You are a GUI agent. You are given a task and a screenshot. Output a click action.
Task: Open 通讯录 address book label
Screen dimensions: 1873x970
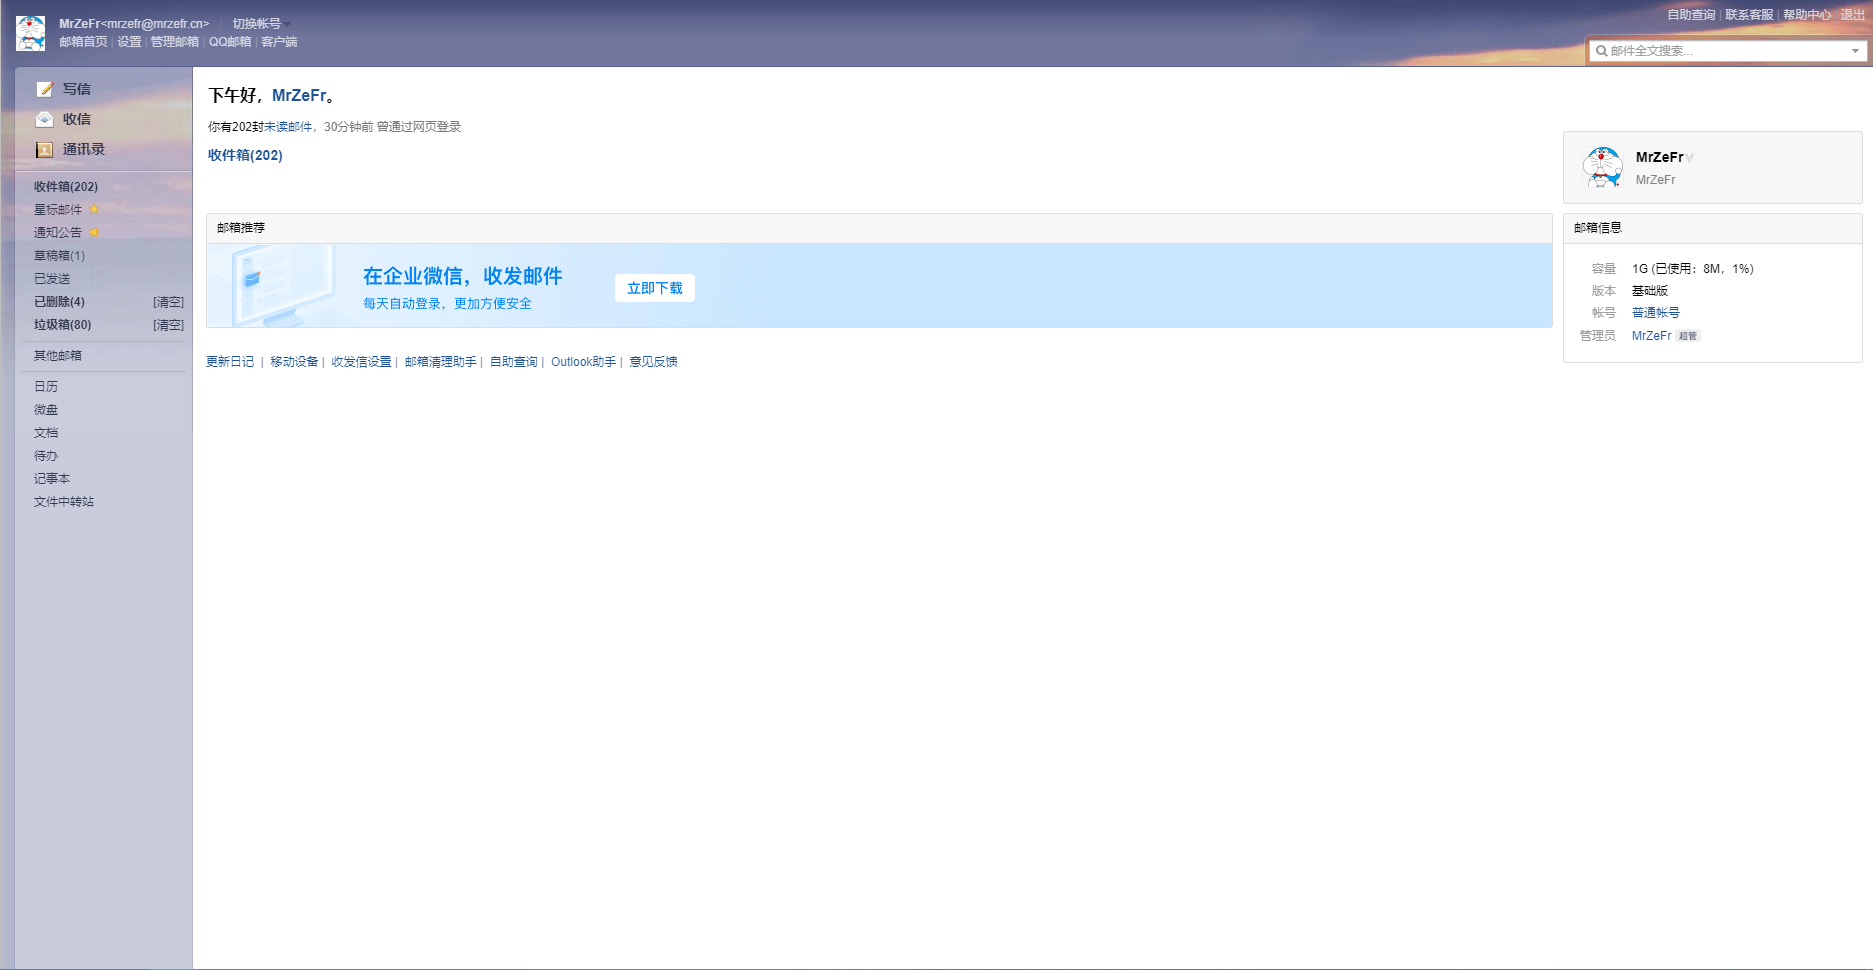tap(84, 149)
